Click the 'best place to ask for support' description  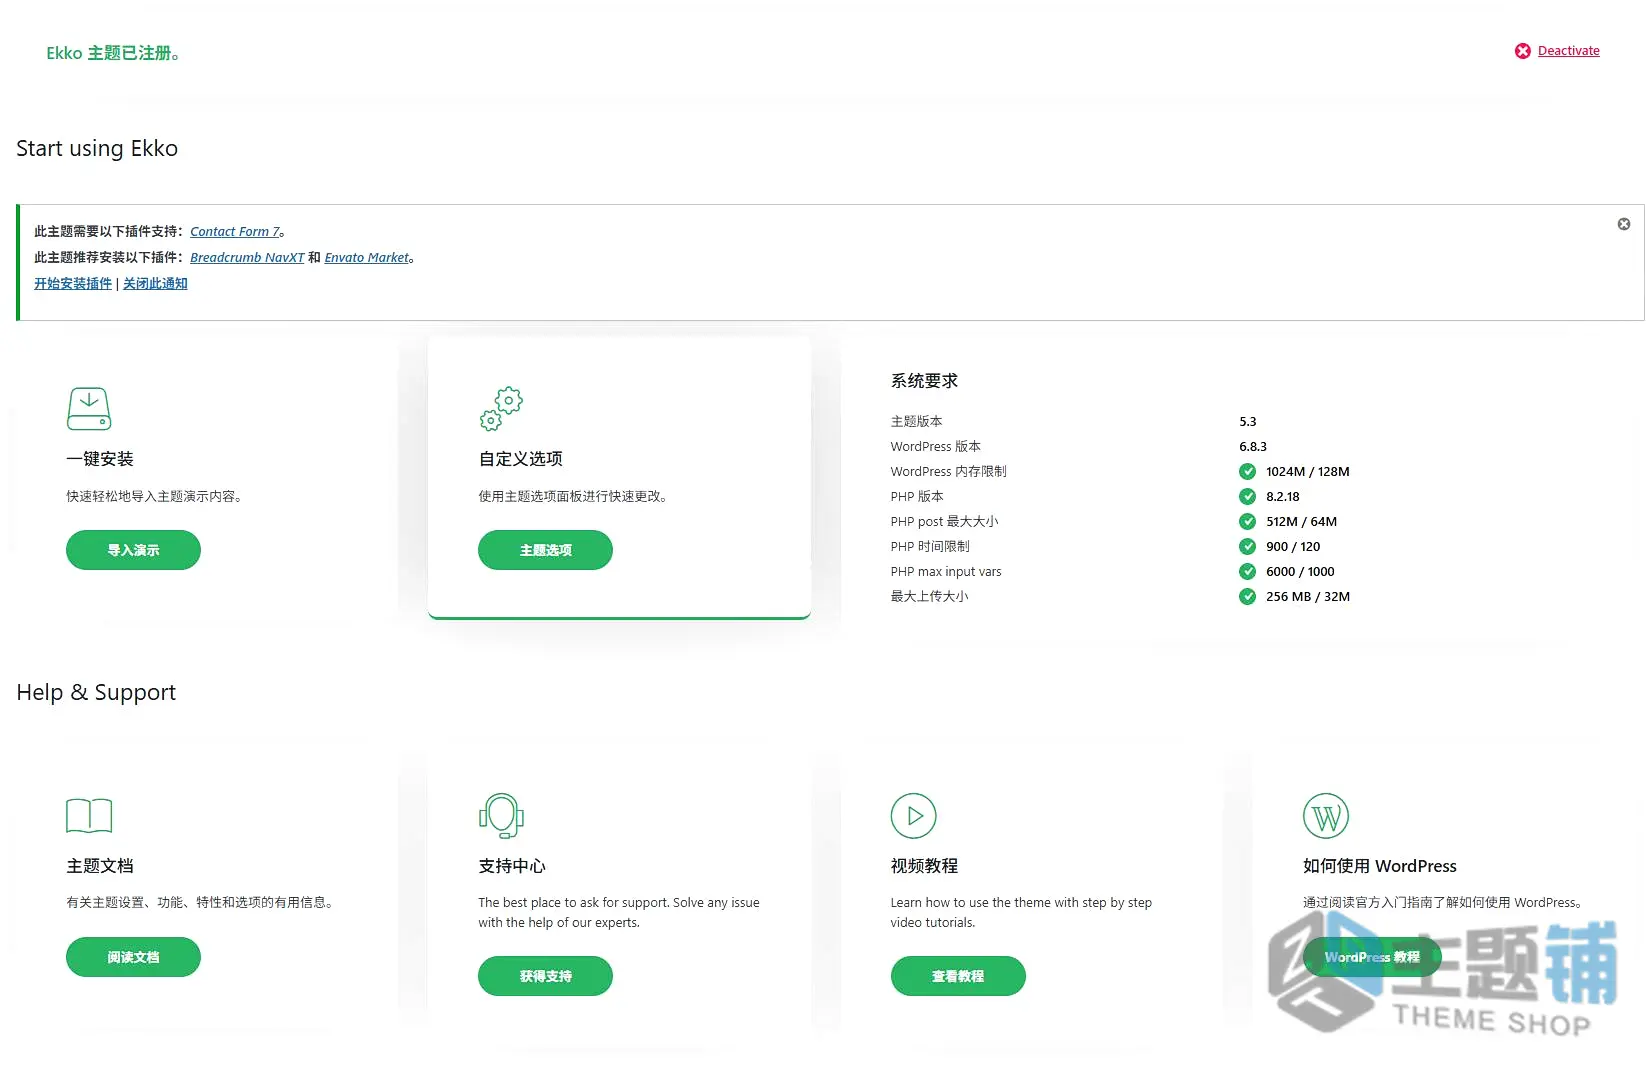pos(619,913)
